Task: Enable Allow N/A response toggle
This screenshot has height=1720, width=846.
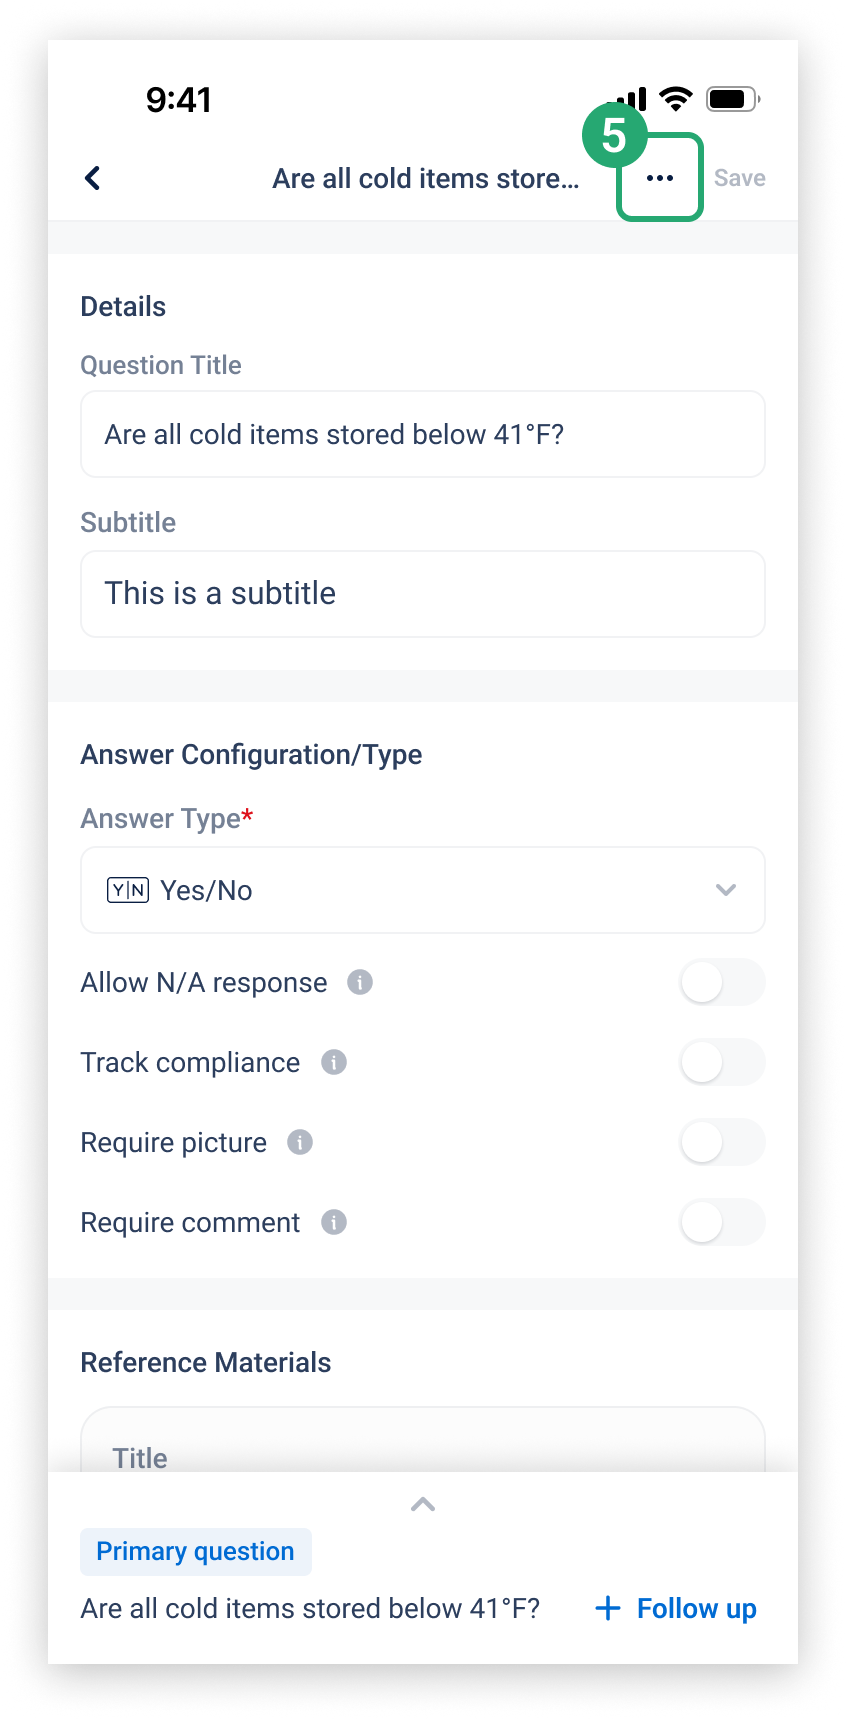Action: click(723, 982)
